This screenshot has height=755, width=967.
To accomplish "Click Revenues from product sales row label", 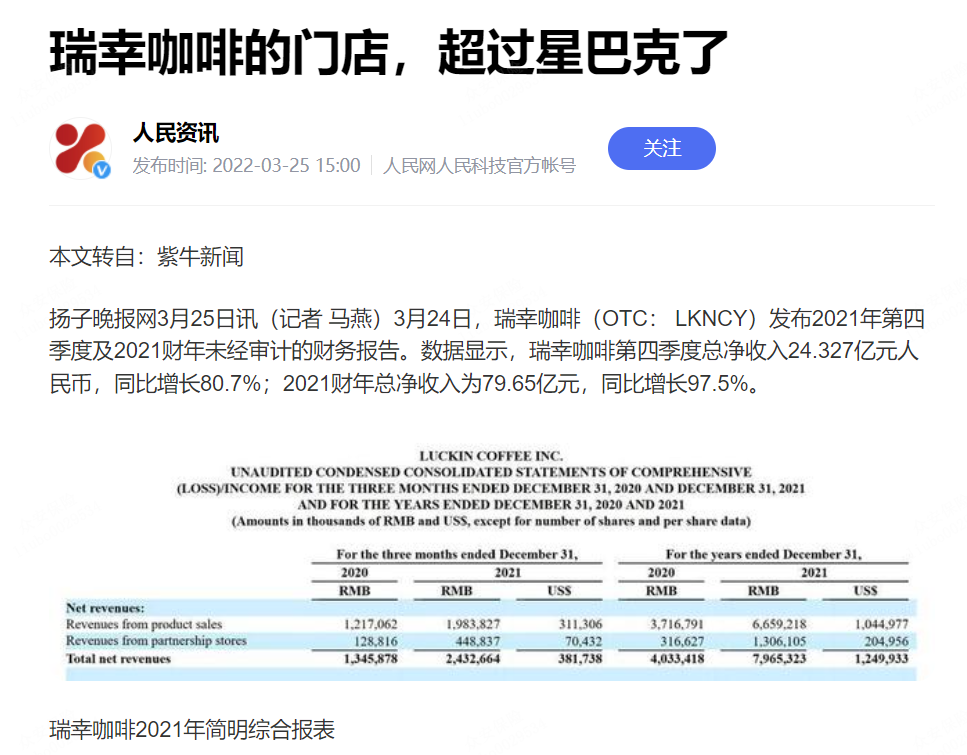I will click(x=144, y=624).
